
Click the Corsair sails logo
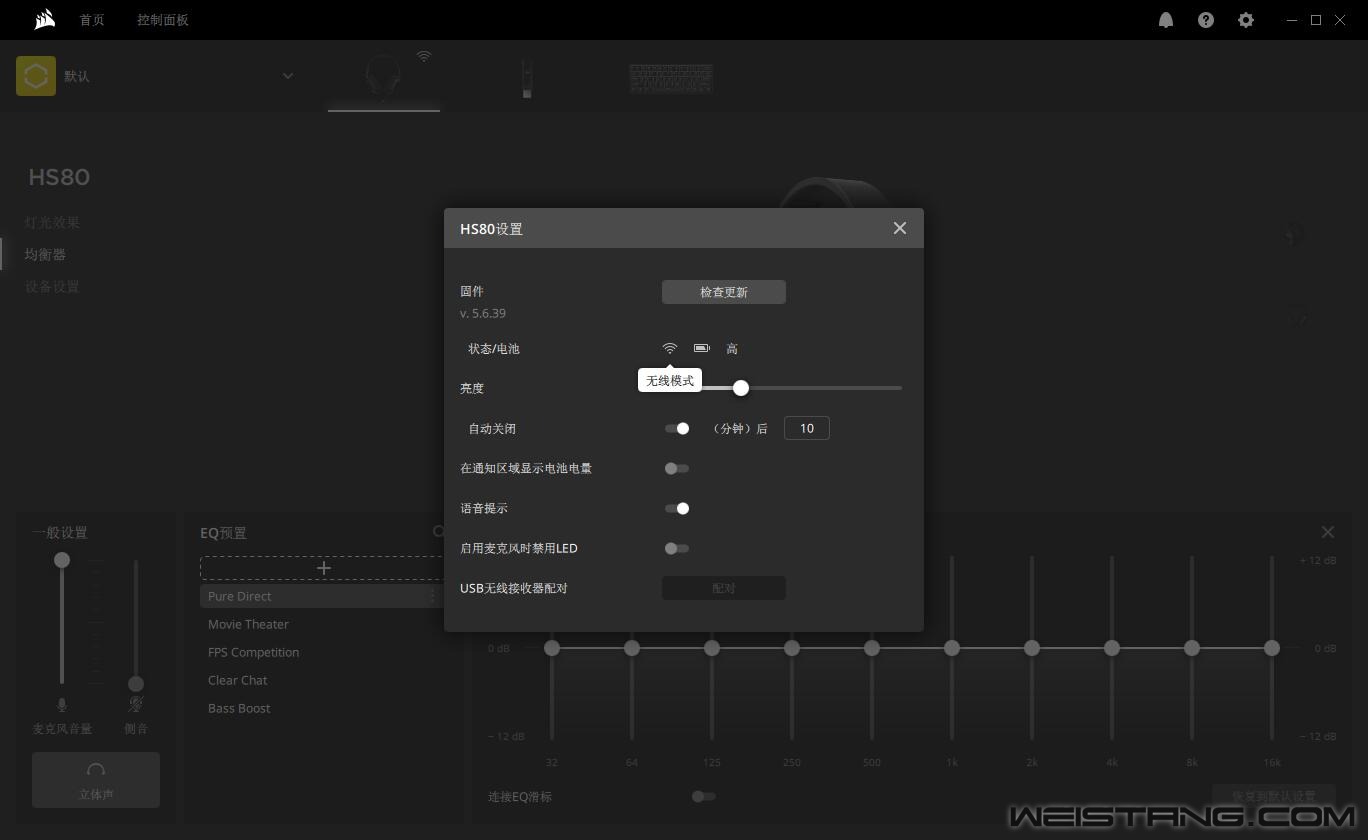pos(44,19)
